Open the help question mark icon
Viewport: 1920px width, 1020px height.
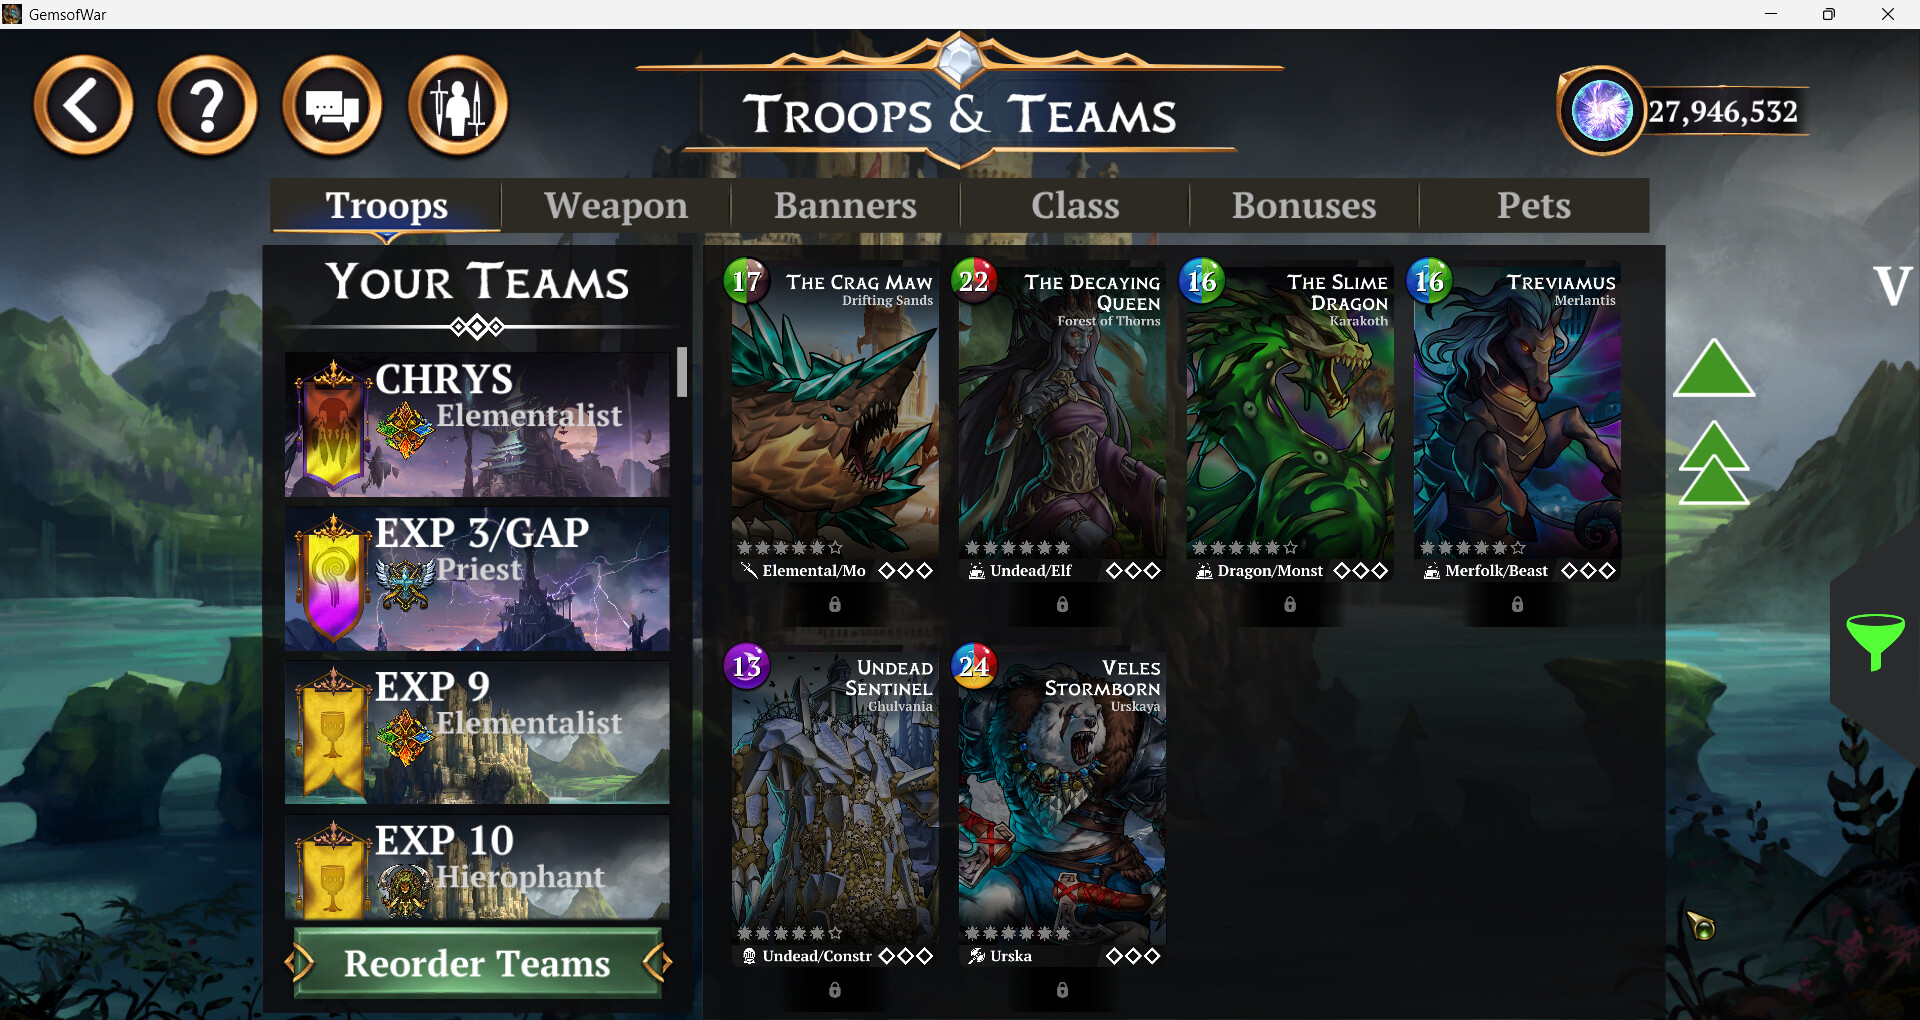pos(208,106)
